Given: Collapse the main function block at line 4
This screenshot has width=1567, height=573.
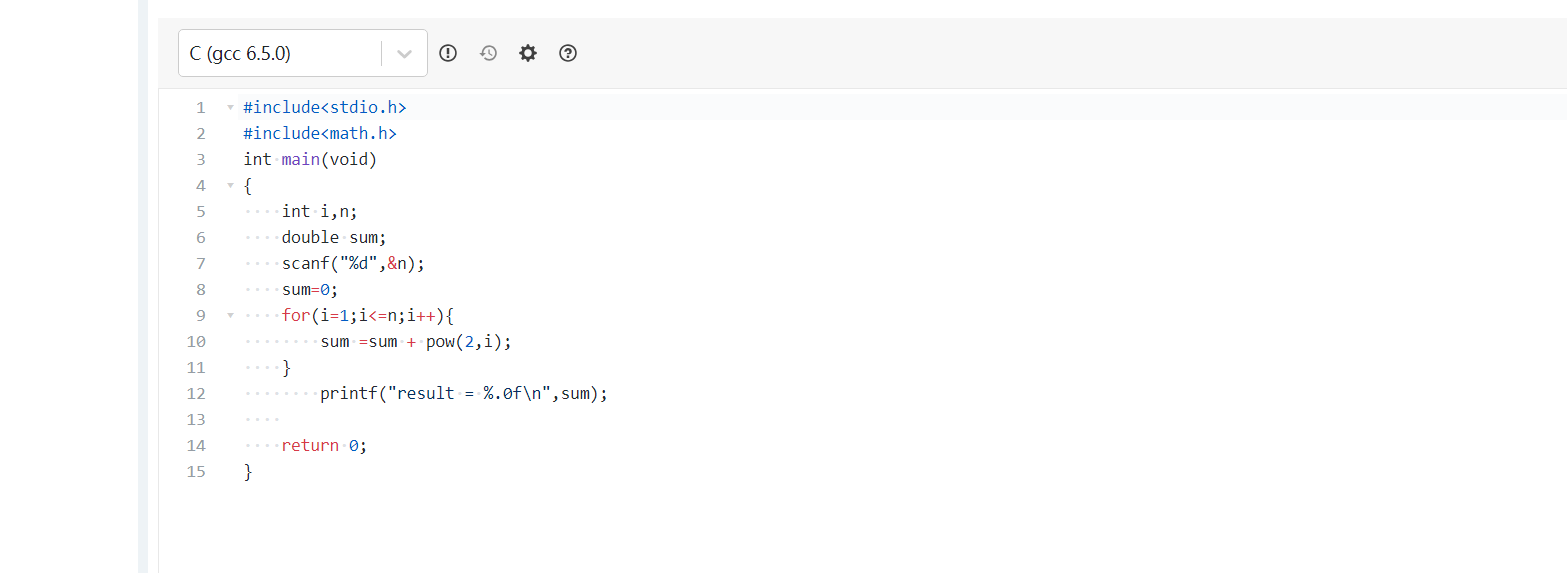Looking at the screenshot, I should [x=230, y=185].
